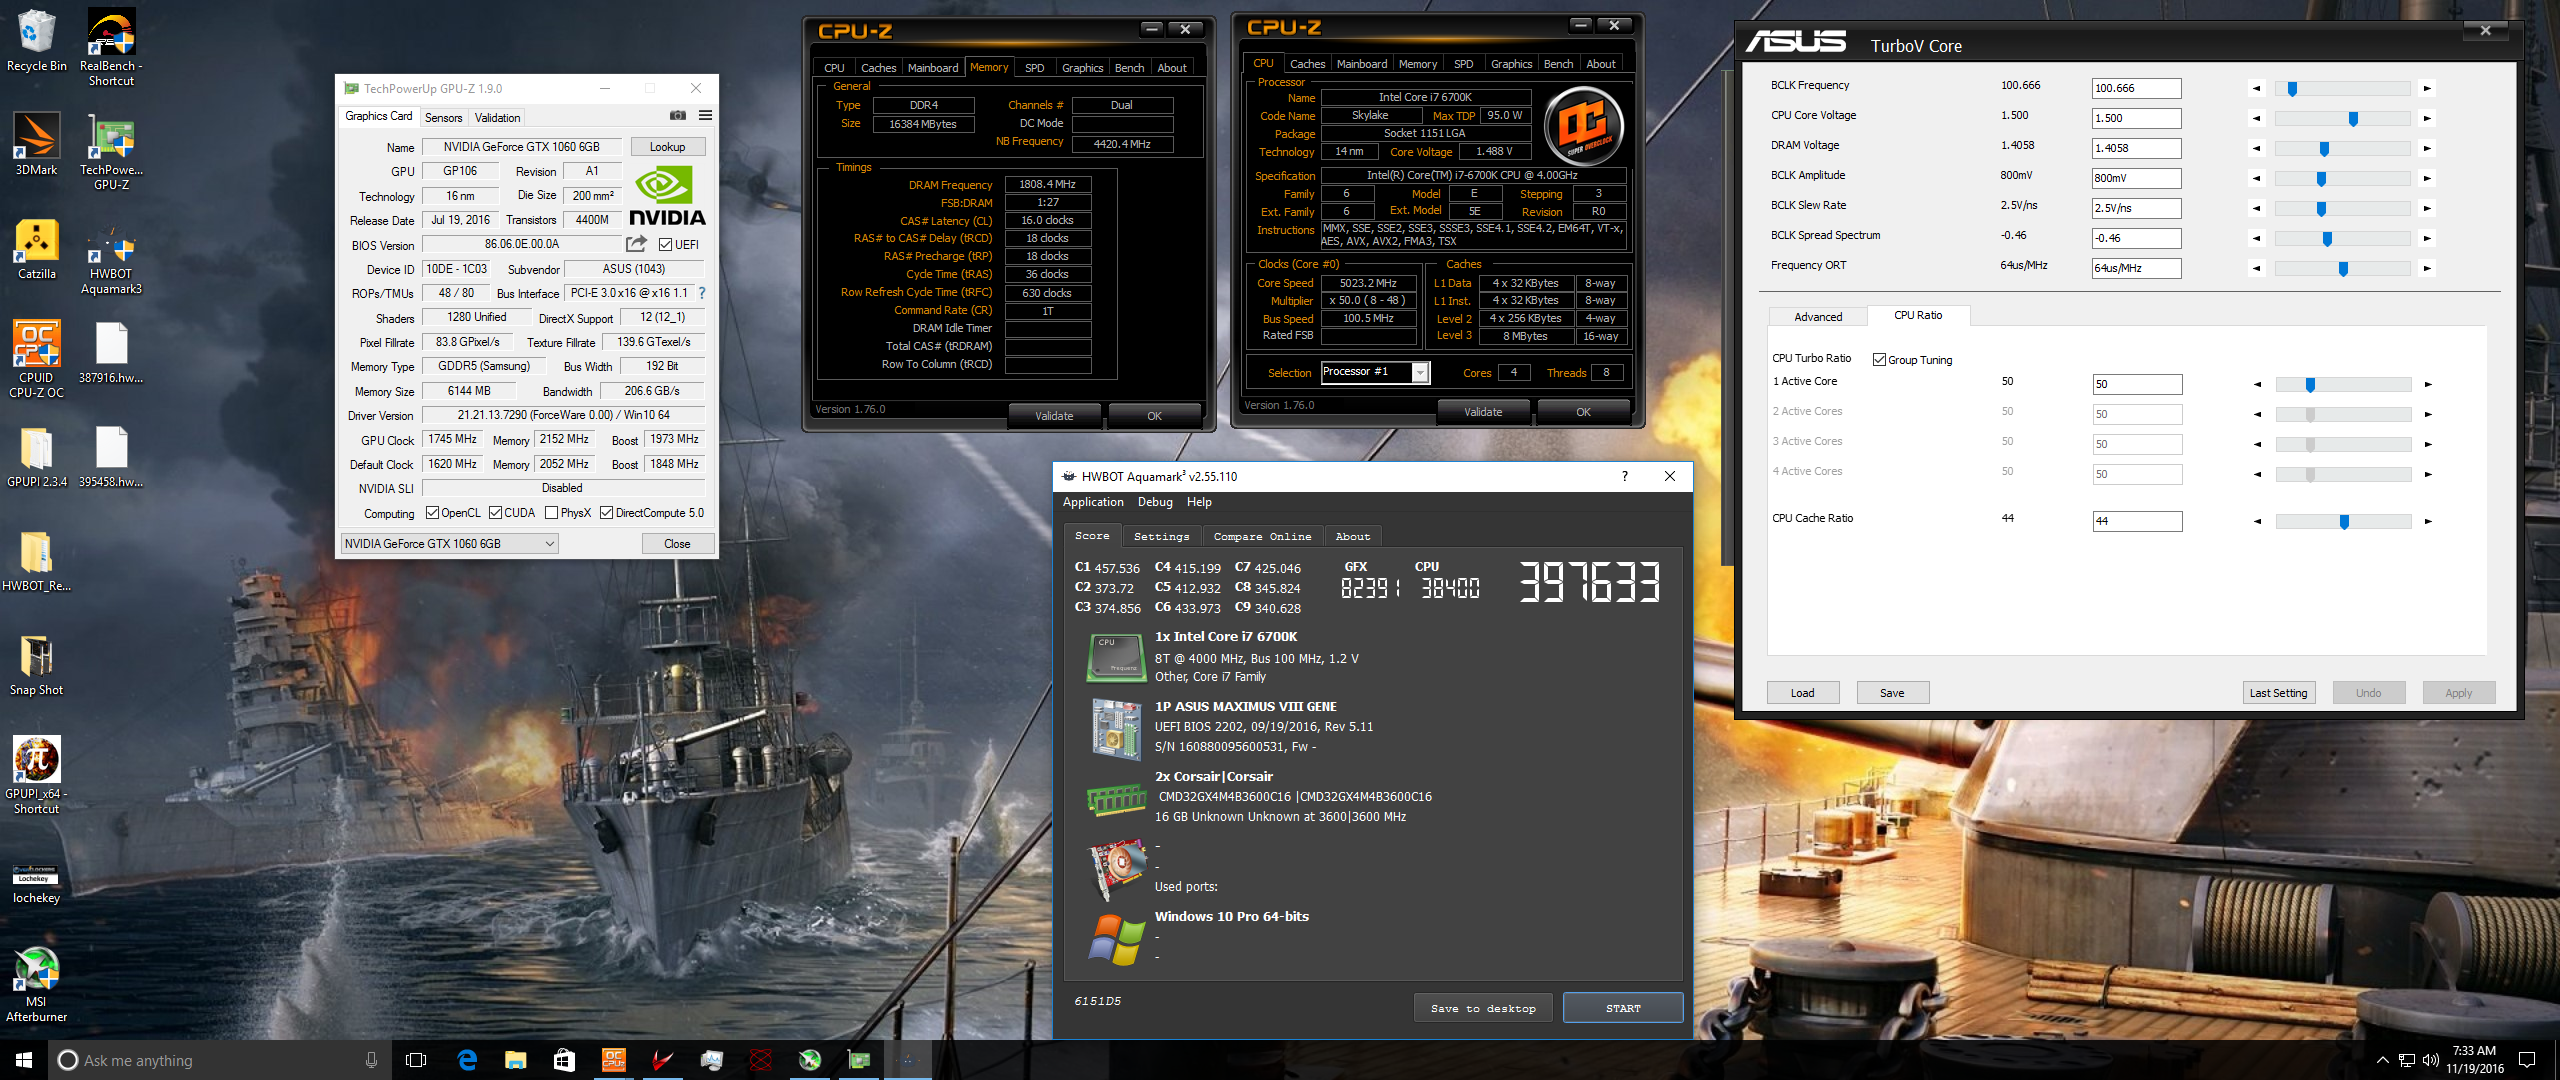This screenshot has height=1080, width=2560.
Task: Open Settings tab in HWBOT Aquamark
Action: [x=1161, y=537]
